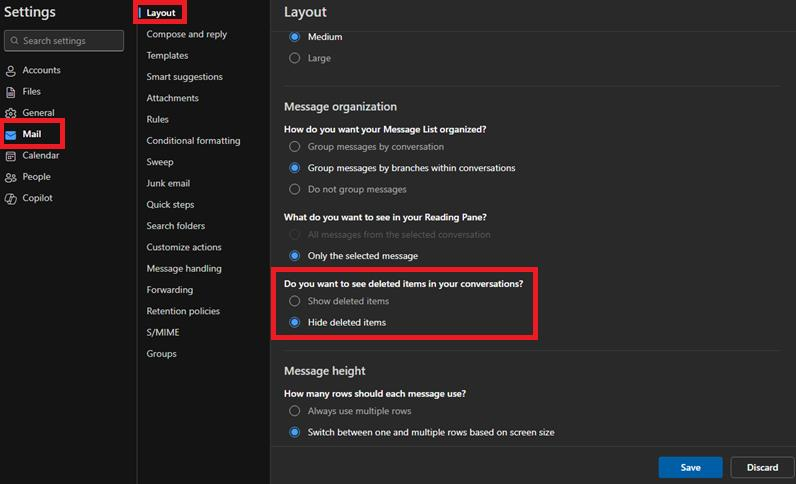
Task: Click the People icon in sidebar
Action: (11, 177)
